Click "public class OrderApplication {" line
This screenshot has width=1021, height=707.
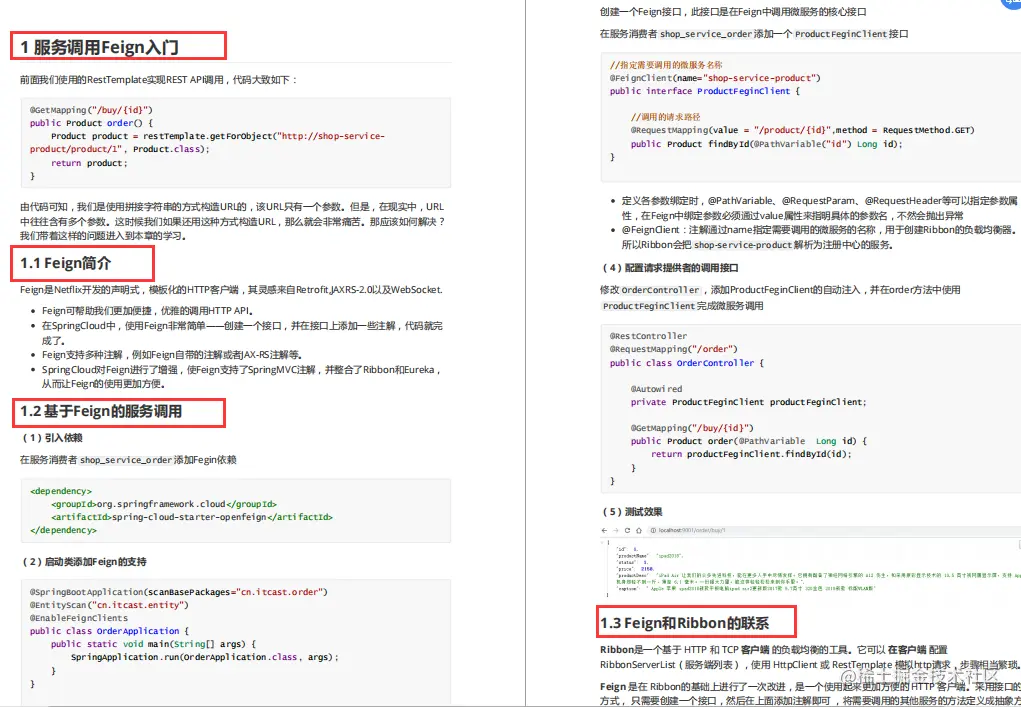pyautogui.click(x=109, y=631)
